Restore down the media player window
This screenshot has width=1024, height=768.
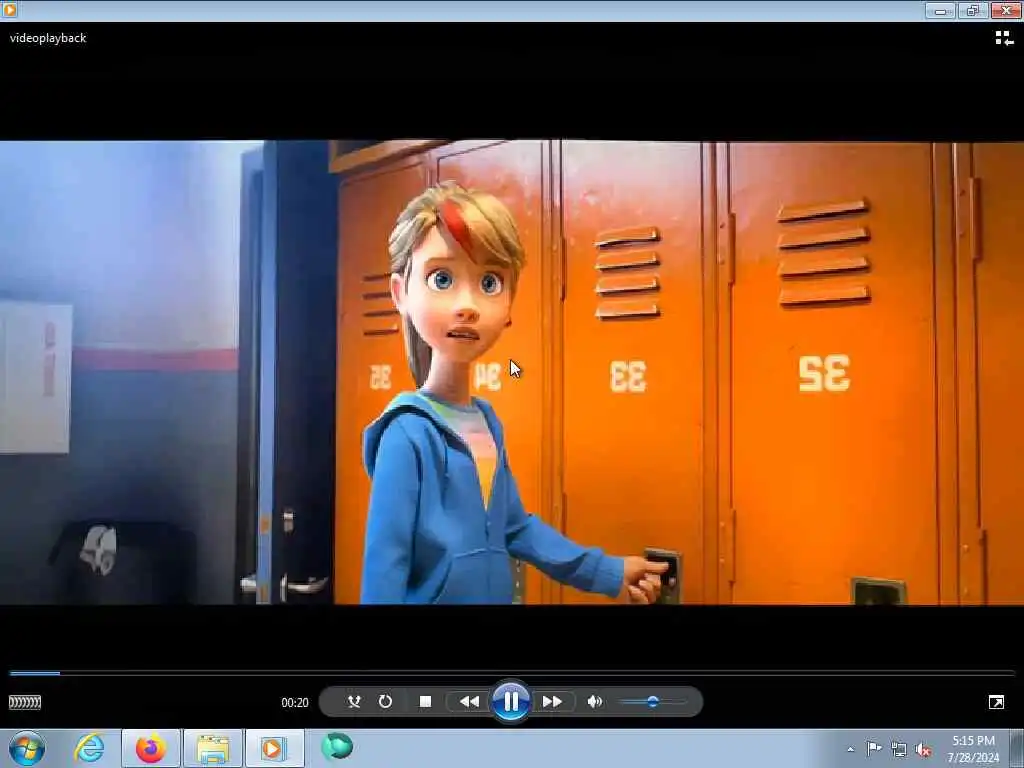(973, 10)
